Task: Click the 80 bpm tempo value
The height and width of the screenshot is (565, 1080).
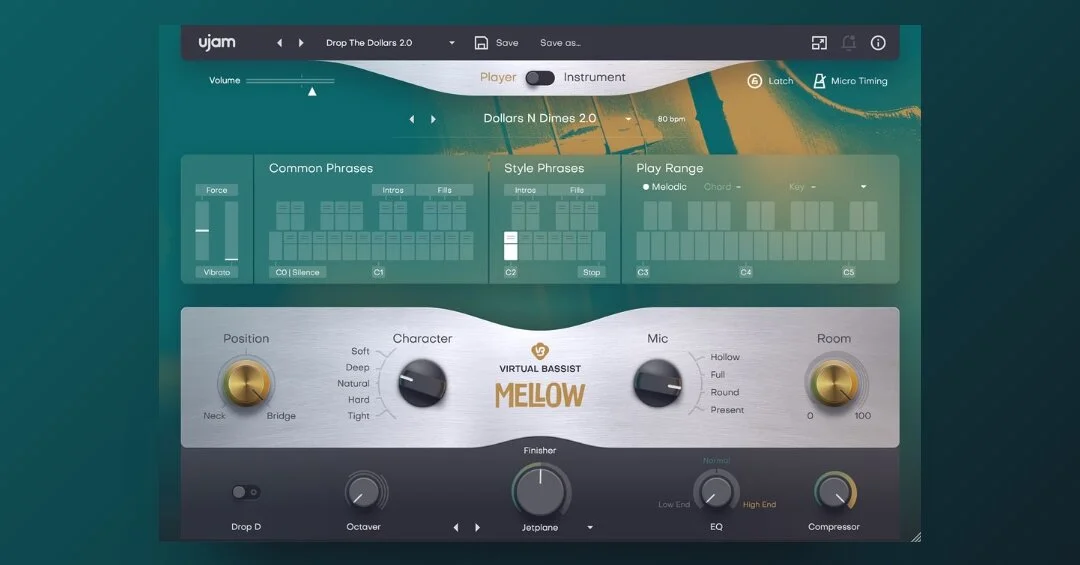Action: pos(671,119)
